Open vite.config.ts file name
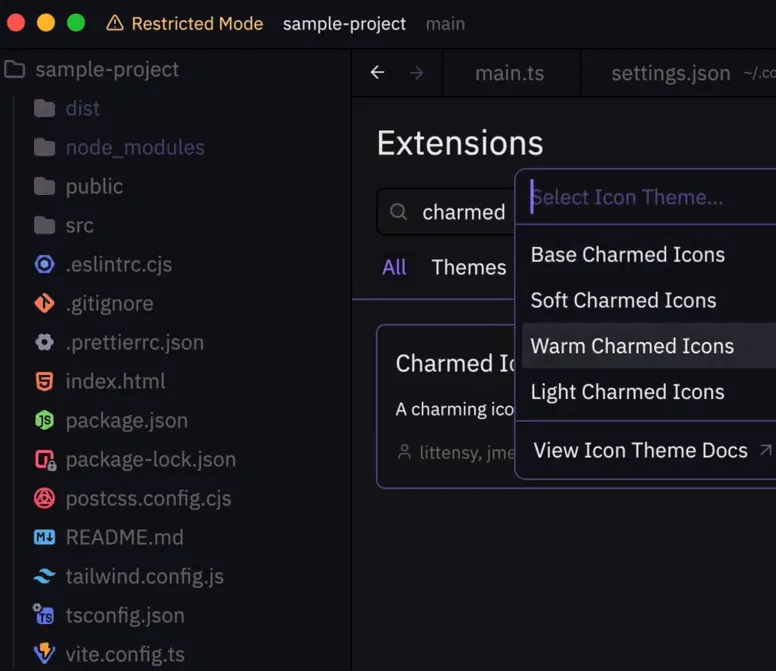The height and width of the screenshot is (671, 776). pyautogui.click(x=125, y=655)
